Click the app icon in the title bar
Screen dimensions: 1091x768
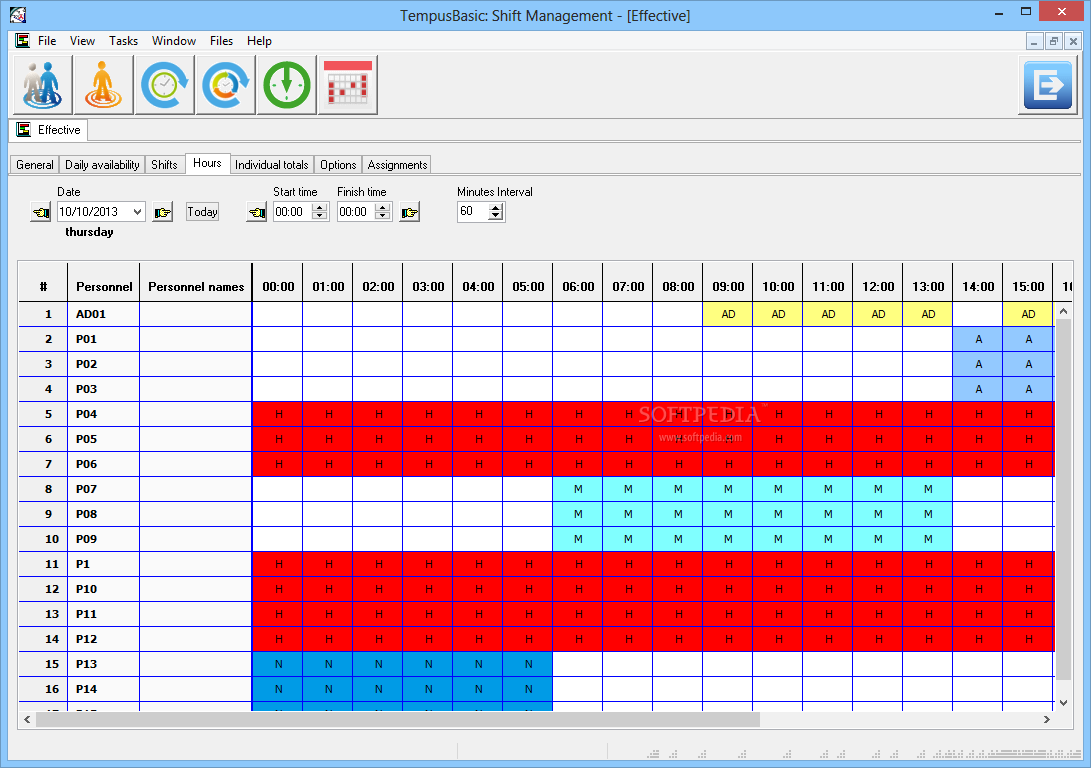(17, 14)
